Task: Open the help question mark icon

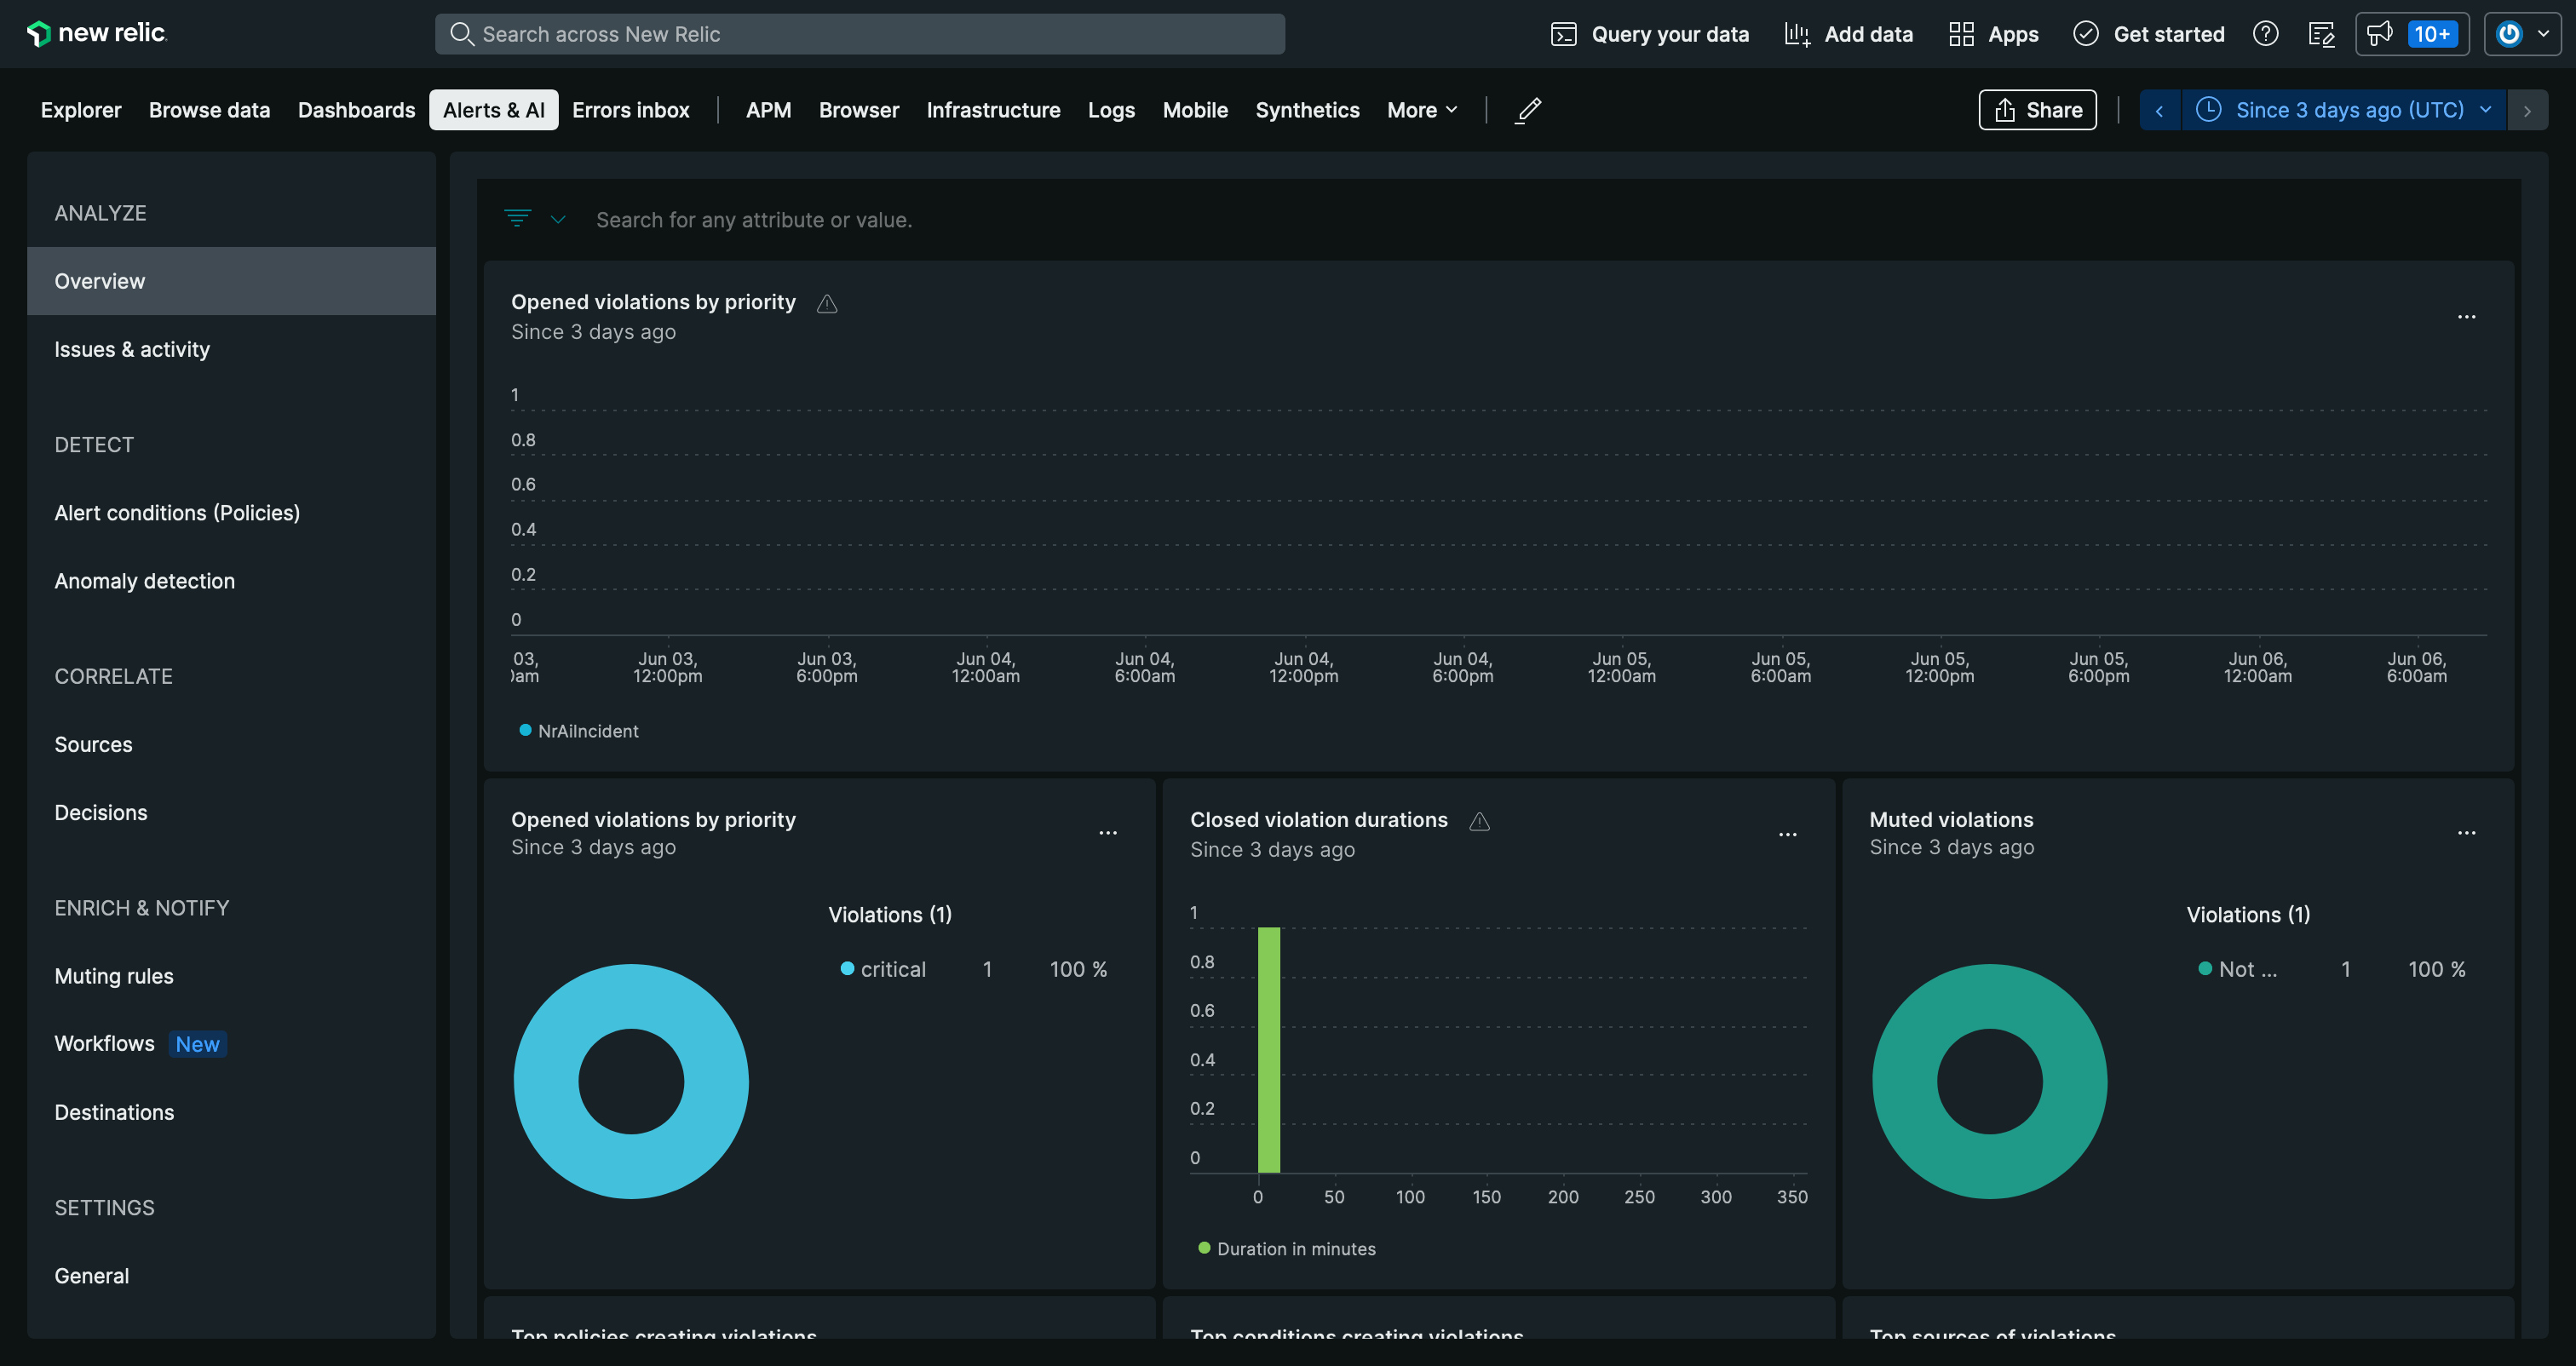Action: coord(2265,34)
